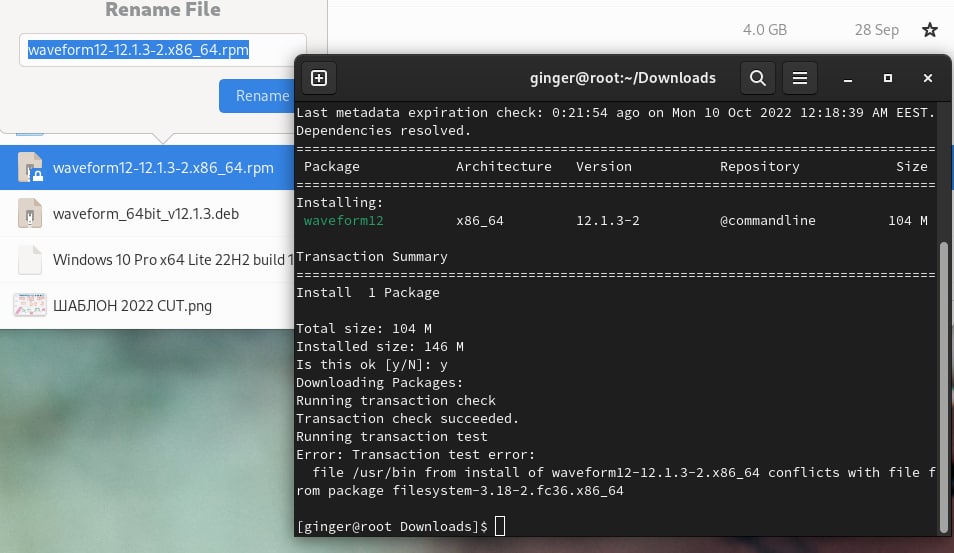Click the 4.0 GB size value
The height and width of the screenshot is (553, 954).
pyautogui.click(x=765, y=30)
